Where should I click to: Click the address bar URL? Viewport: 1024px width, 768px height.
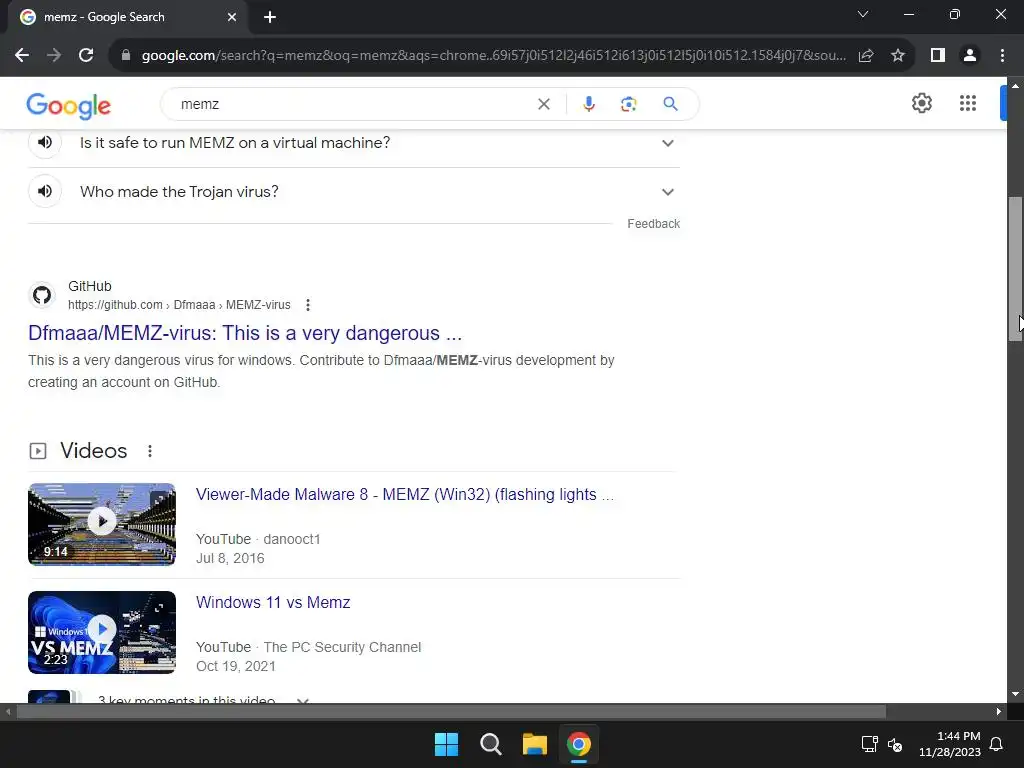point(494,56)
